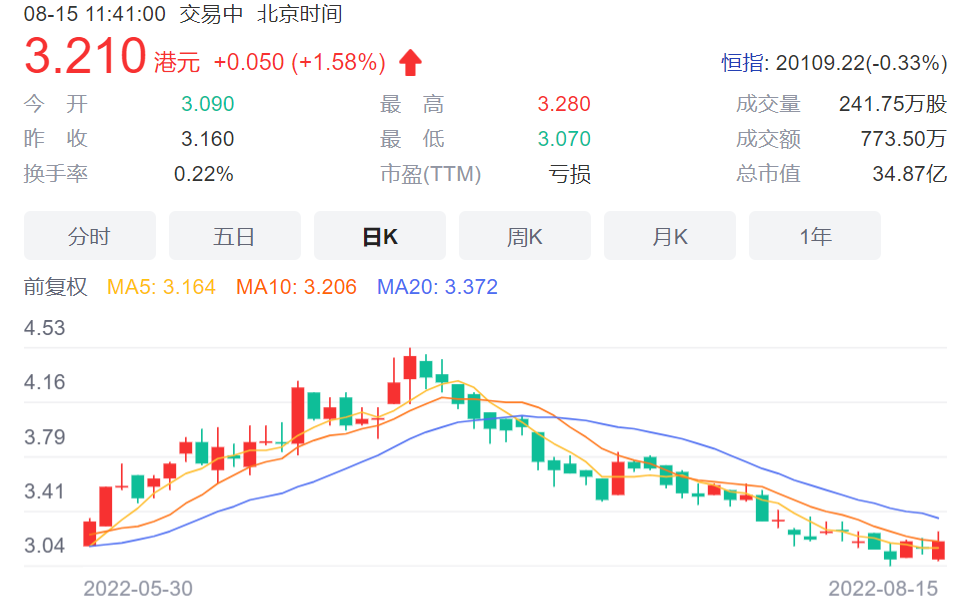Open the 五日 chart tab
977x611 pixels.
pos(235,236)
